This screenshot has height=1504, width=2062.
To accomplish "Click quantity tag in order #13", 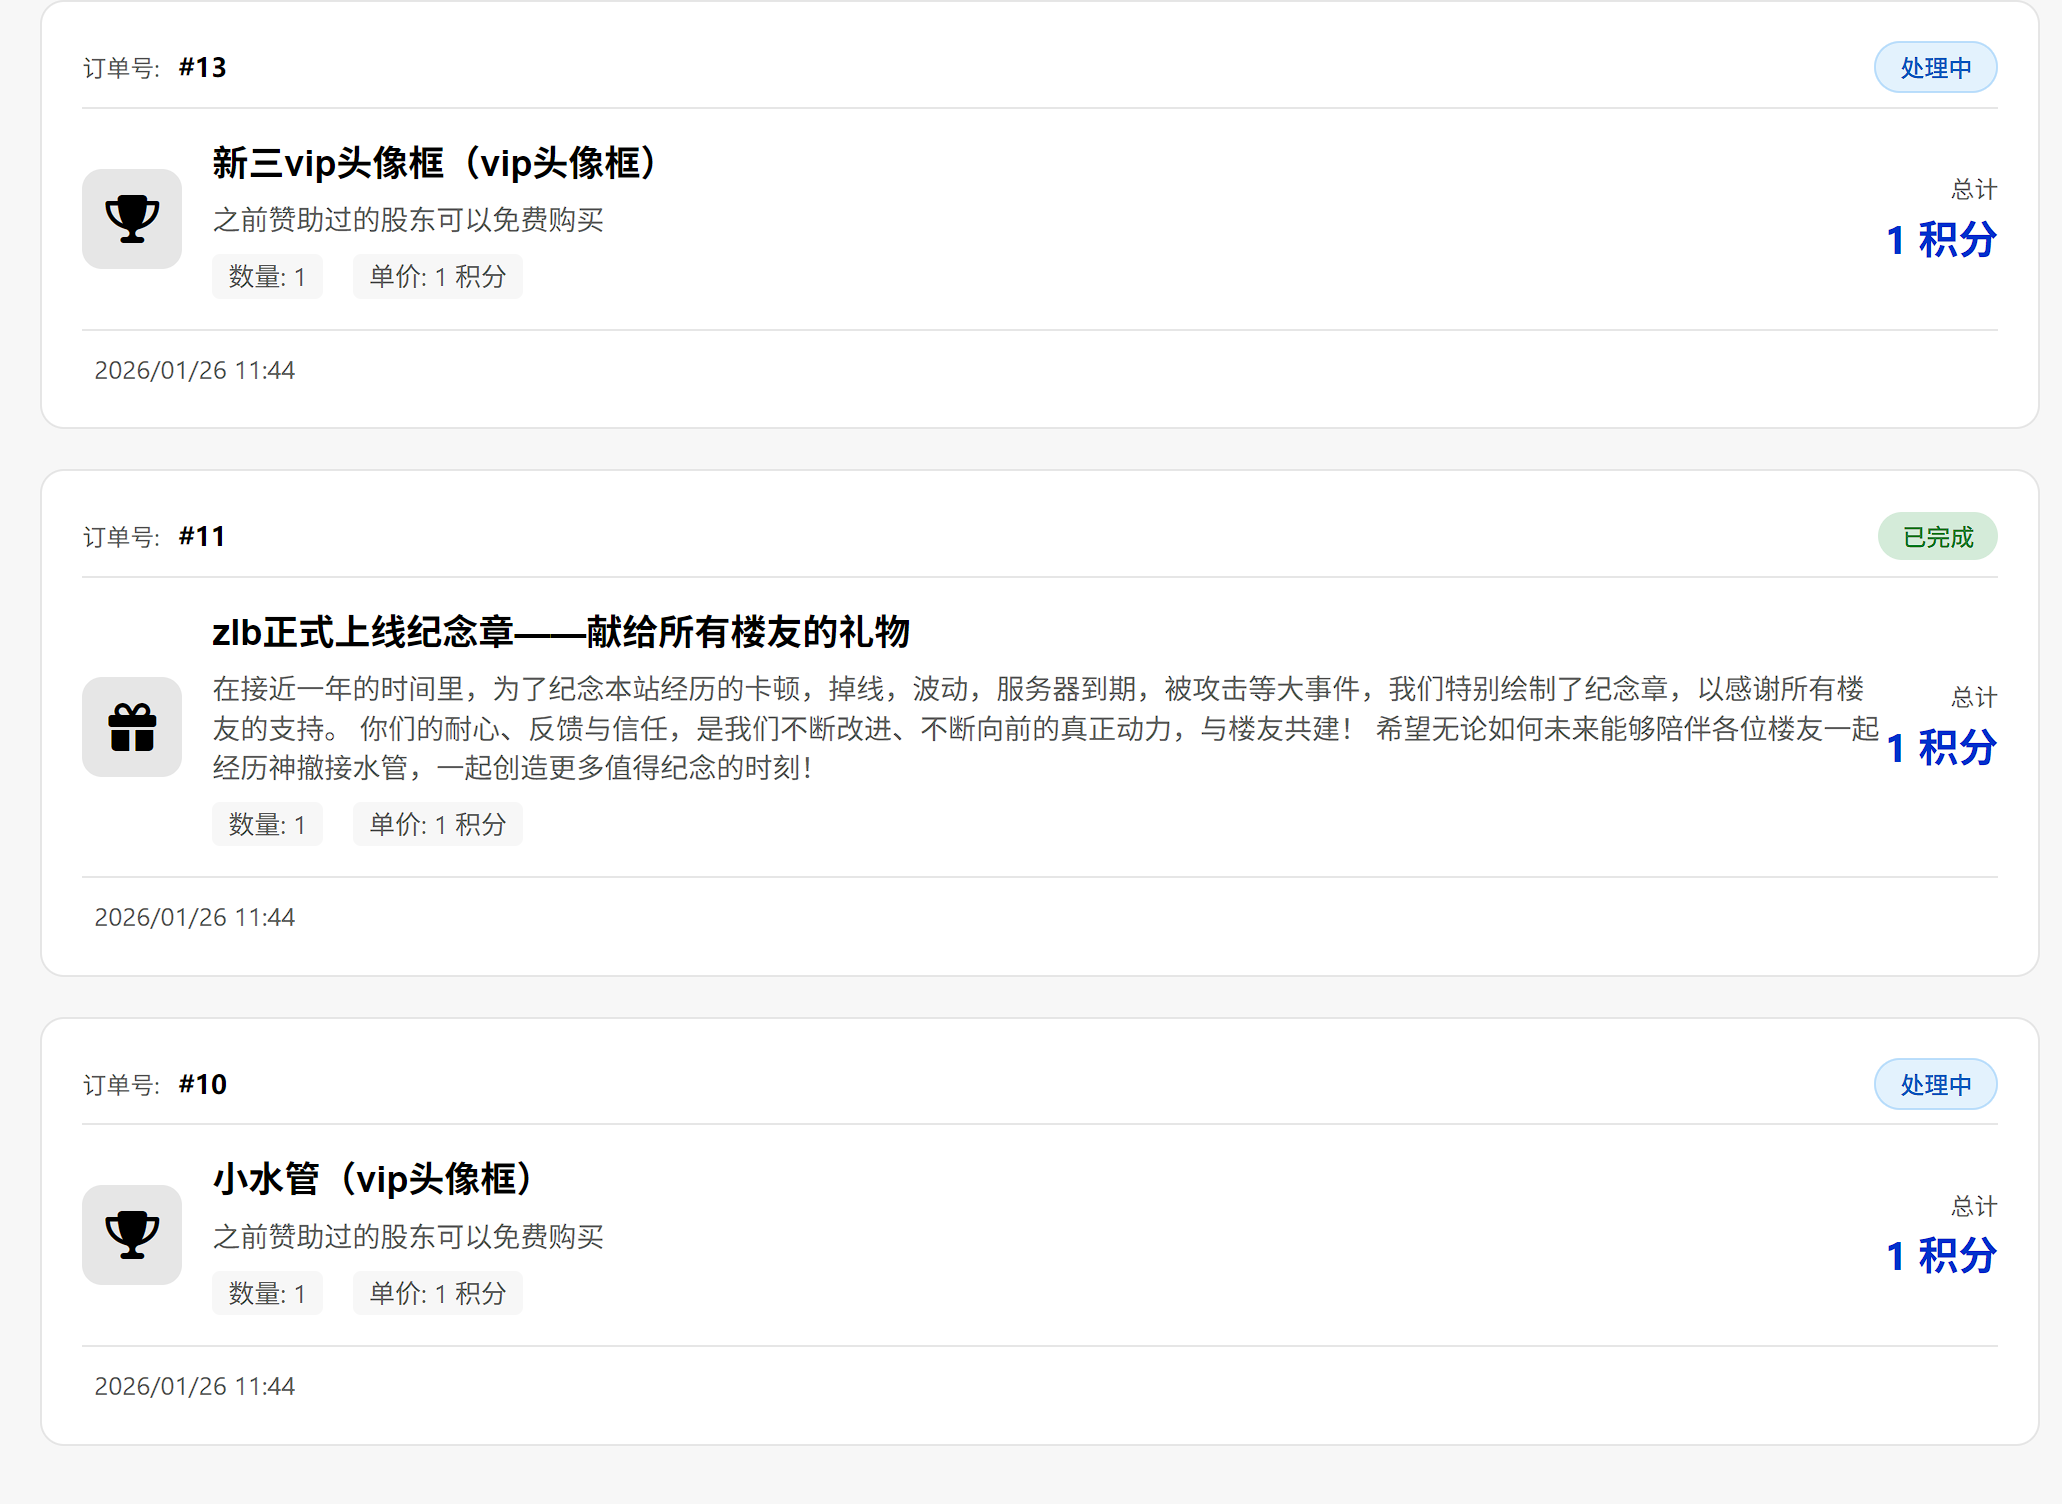I will pyautogui.click(x=267, y=277).
